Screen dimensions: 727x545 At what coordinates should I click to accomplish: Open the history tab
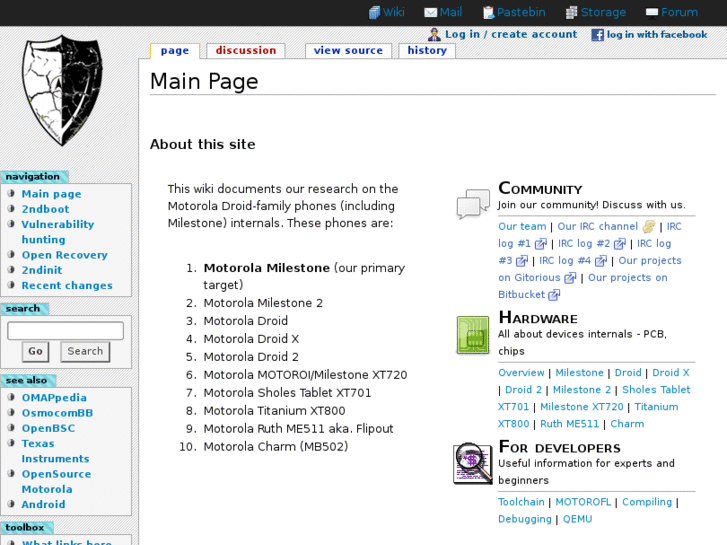(427, 51)
